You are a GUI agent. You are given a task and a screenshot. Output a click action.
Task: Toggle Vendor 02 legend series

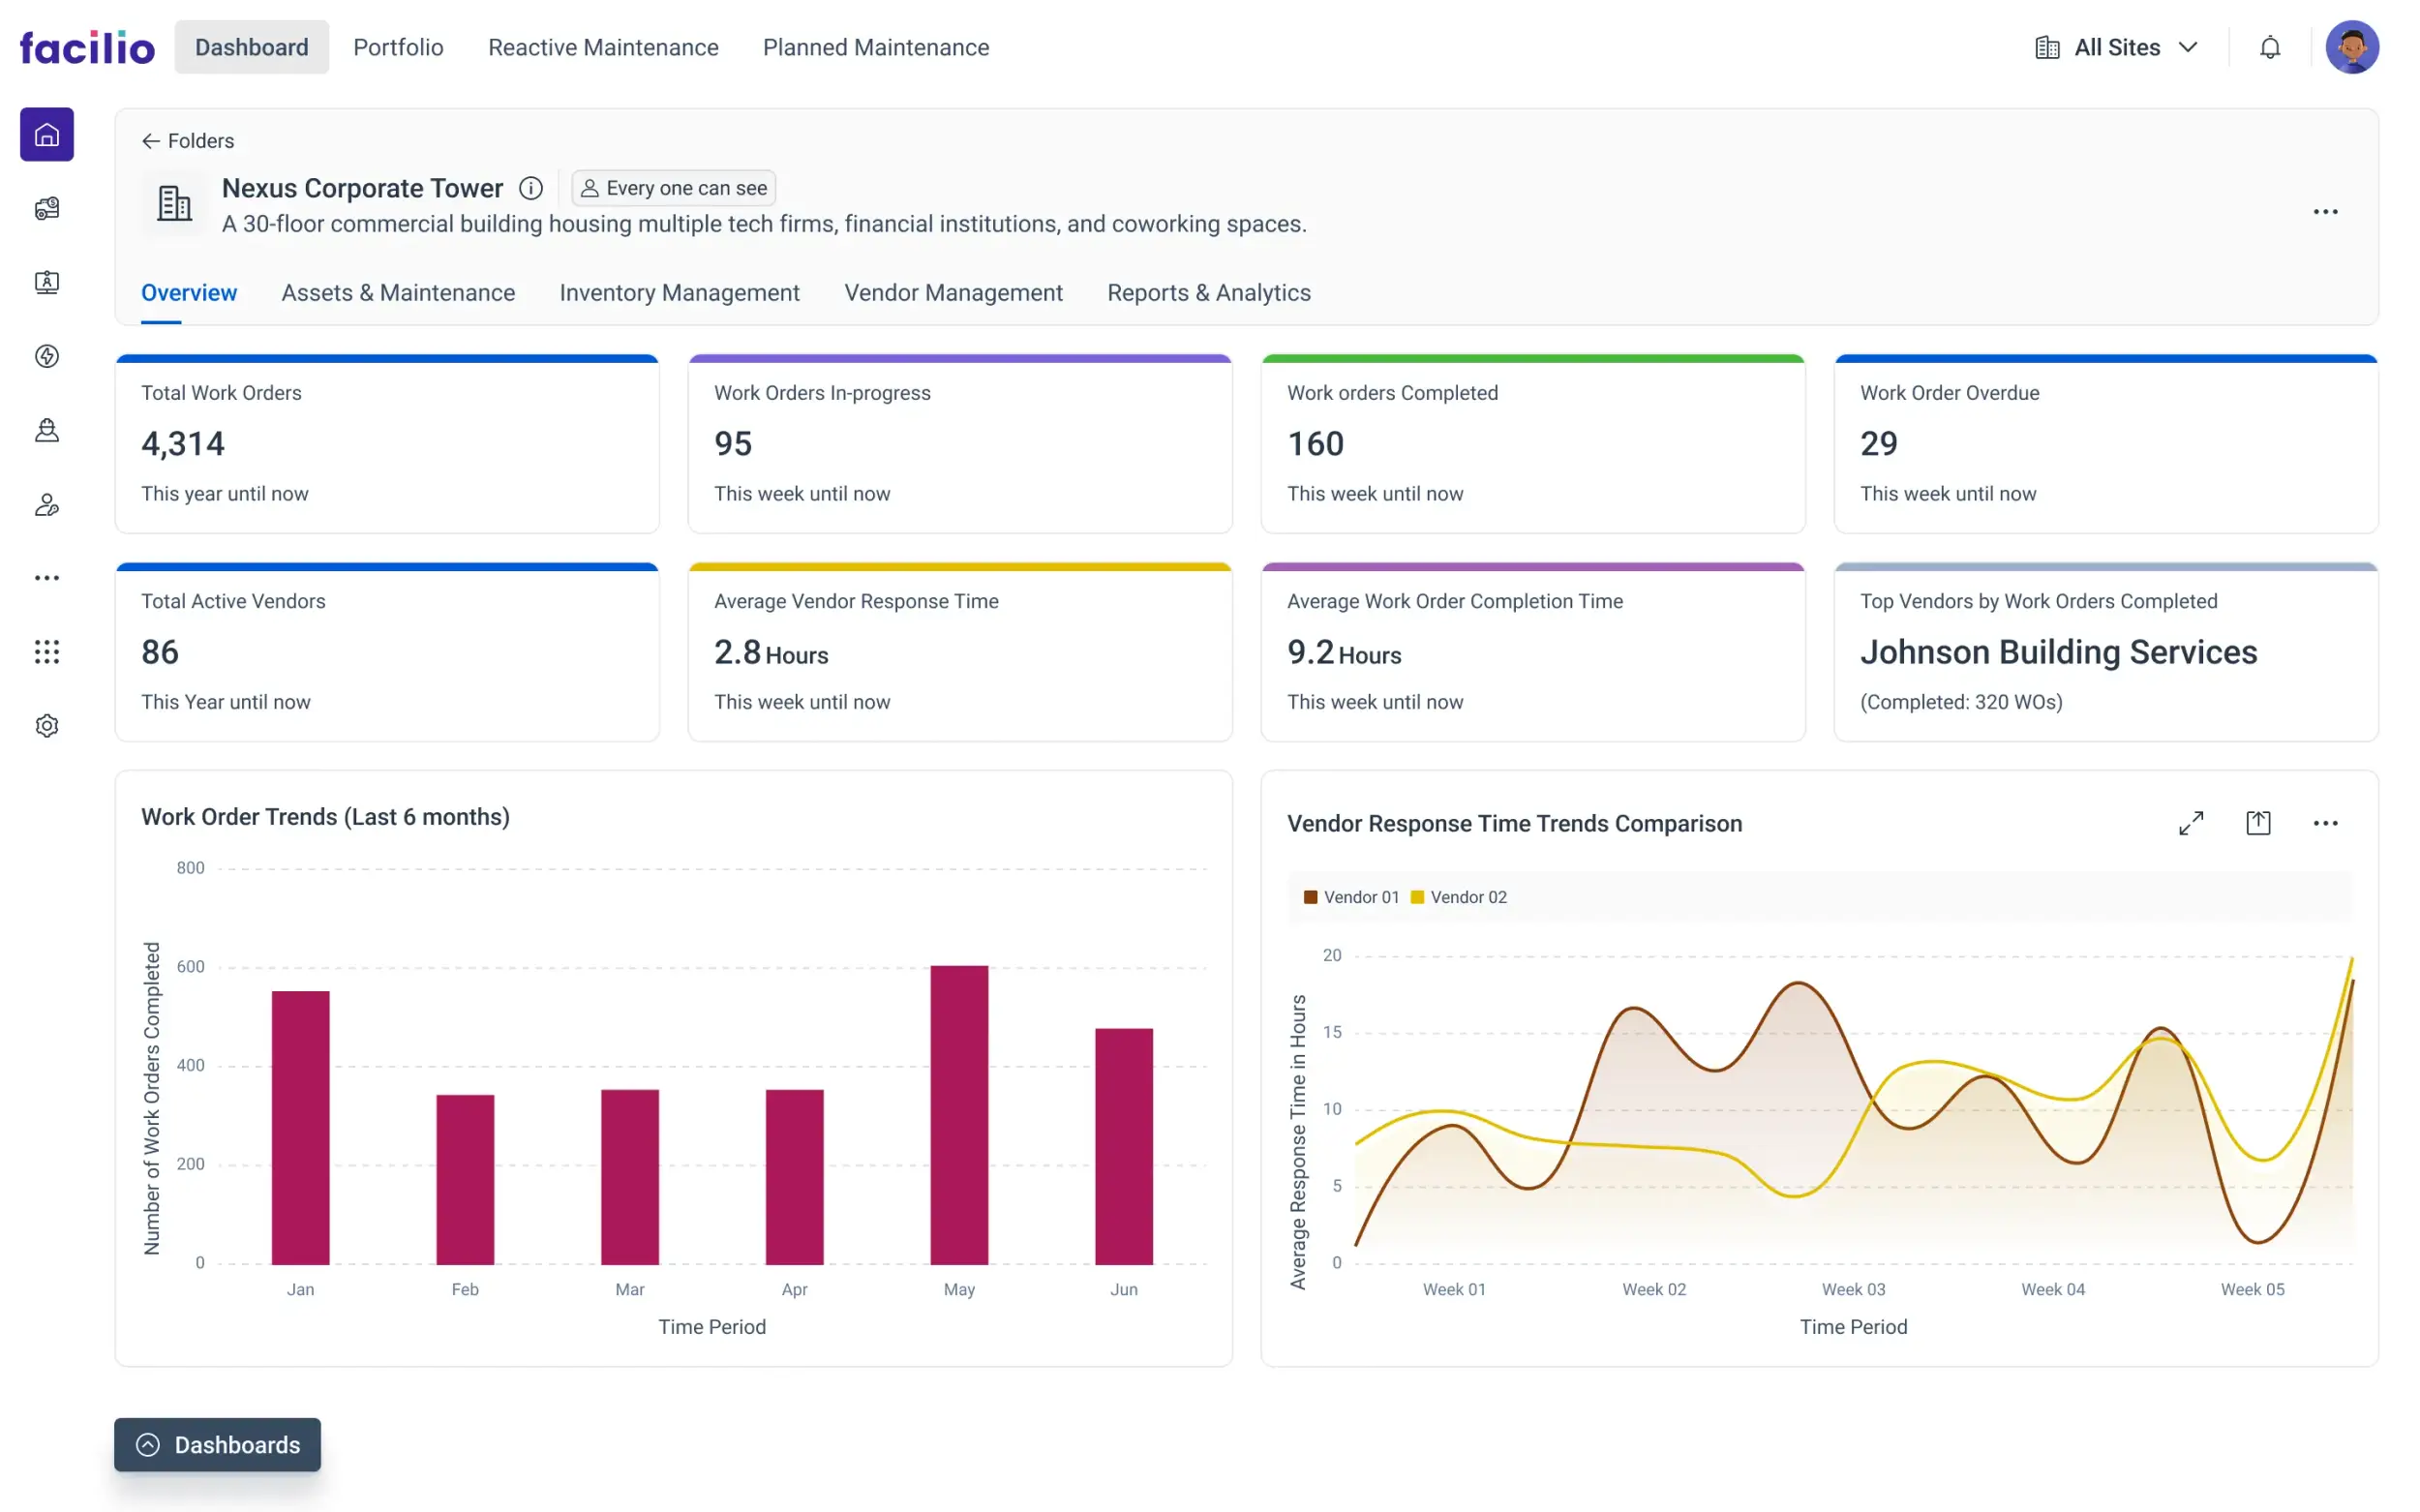1458,897
